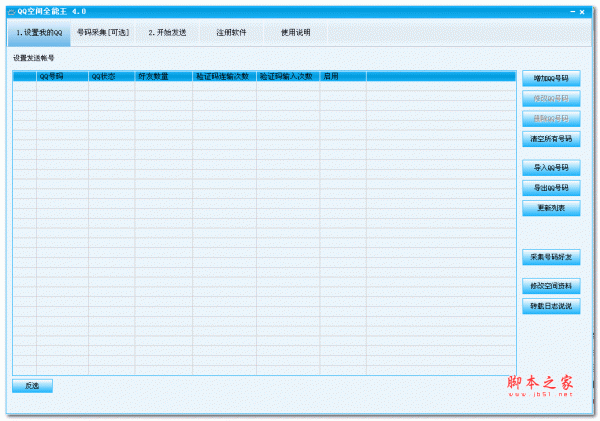
Task: Switch to the 1.设置我的QQ tab
Action: pos(39,33)
